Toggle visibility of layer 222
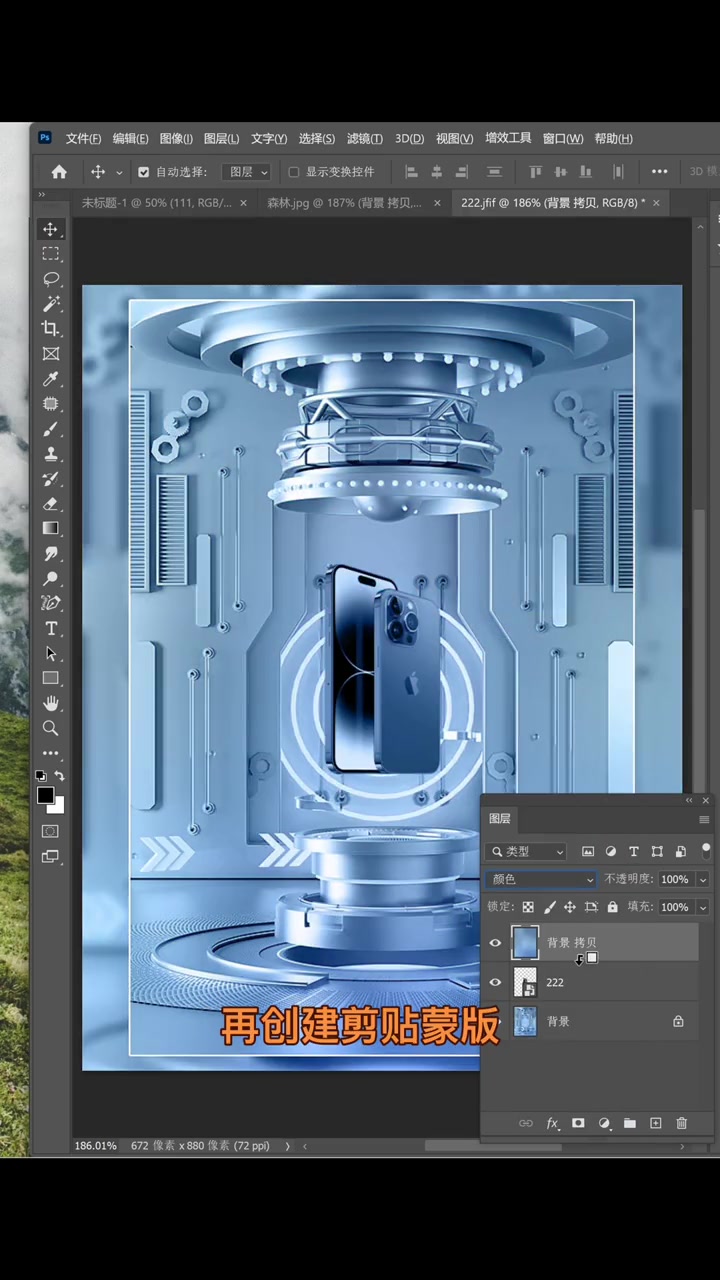 (495, 982)
